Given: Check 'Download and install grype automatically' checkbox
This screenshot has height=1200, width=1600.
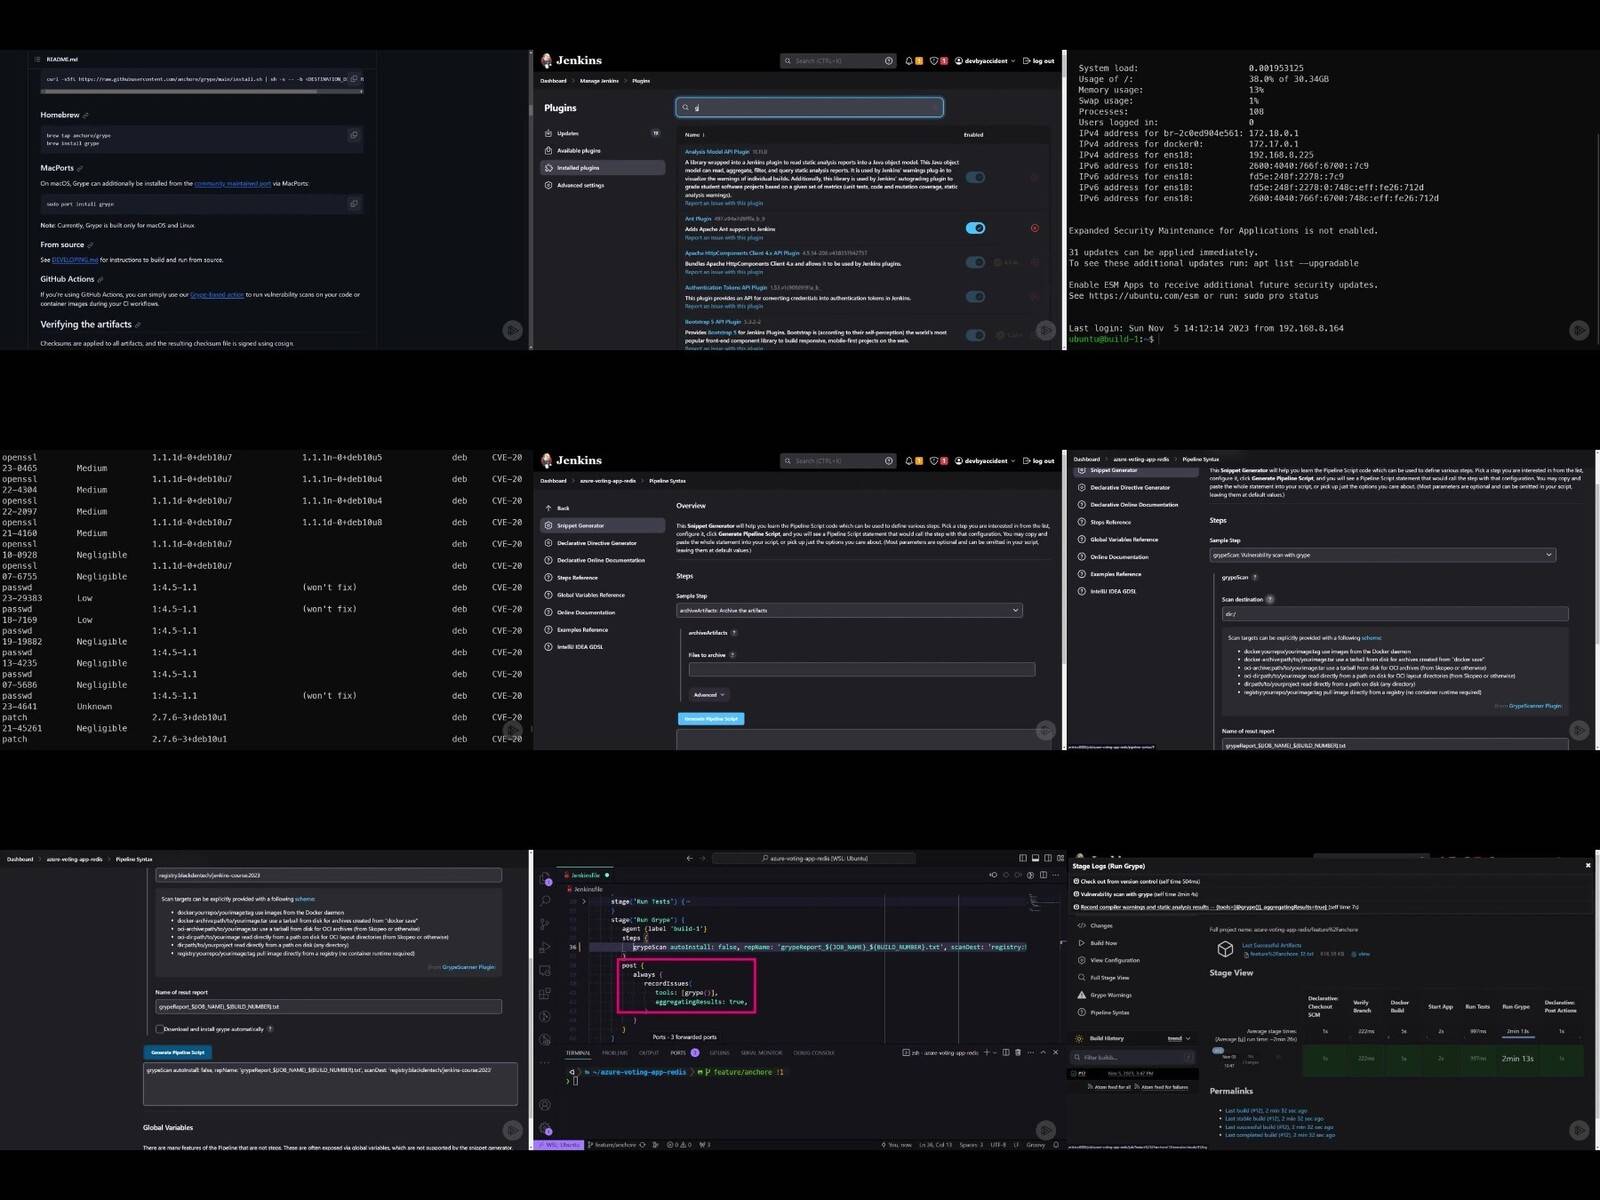Looking at the screenshot, I should pos(160,1029).
